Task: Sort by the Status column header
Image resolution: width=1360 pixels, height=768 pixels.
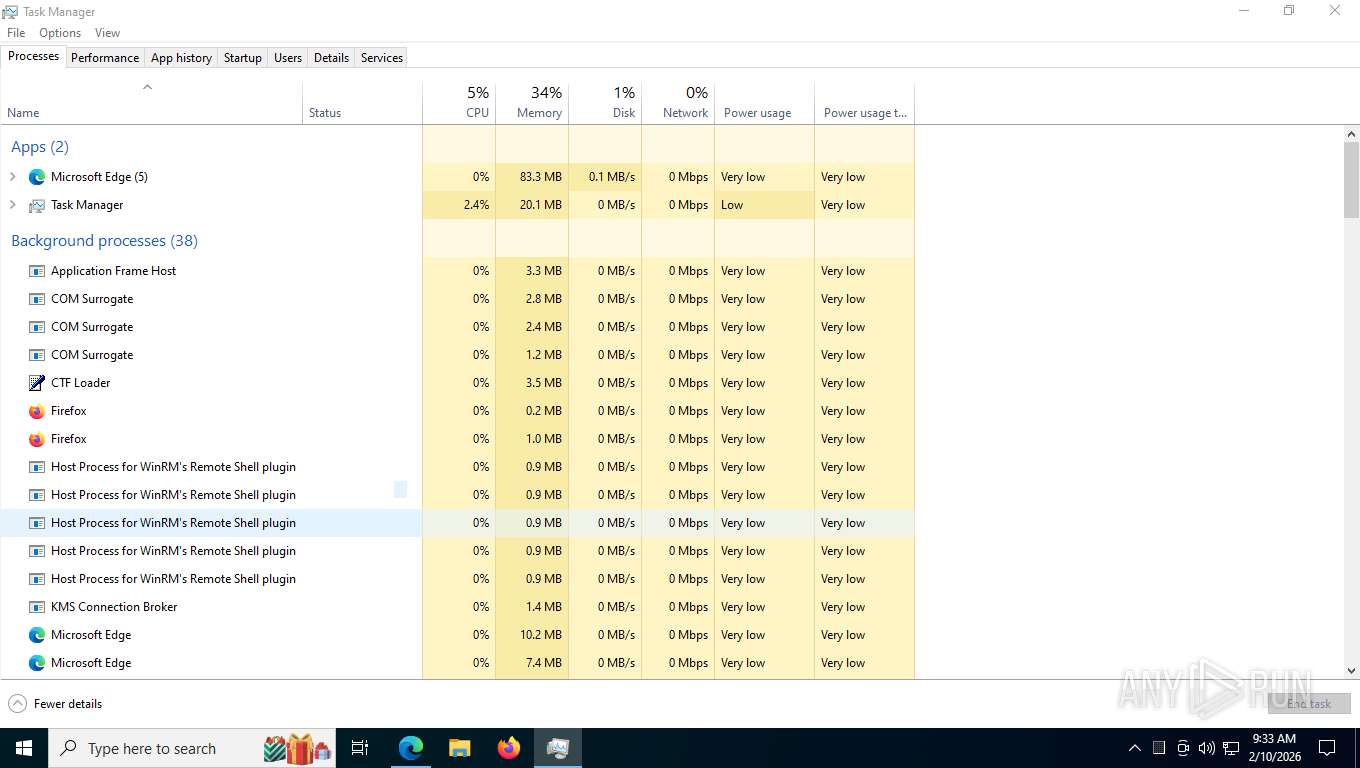Action: pyautogui.click(x=362, y=103)
